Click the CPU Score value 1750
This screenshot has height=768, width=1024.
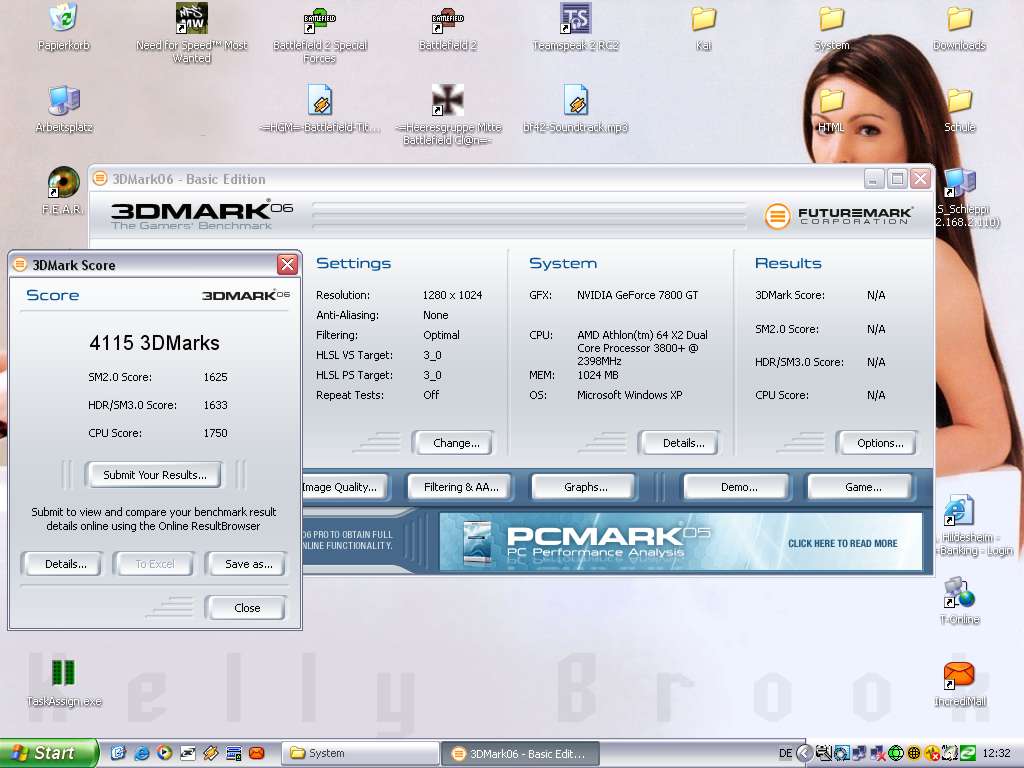point(215,433)
